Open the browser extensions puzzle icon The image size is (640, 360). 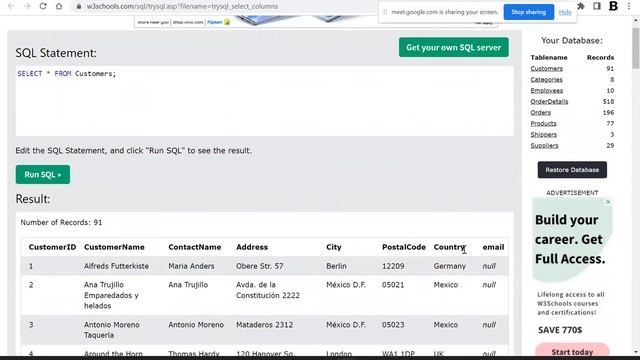581,6
